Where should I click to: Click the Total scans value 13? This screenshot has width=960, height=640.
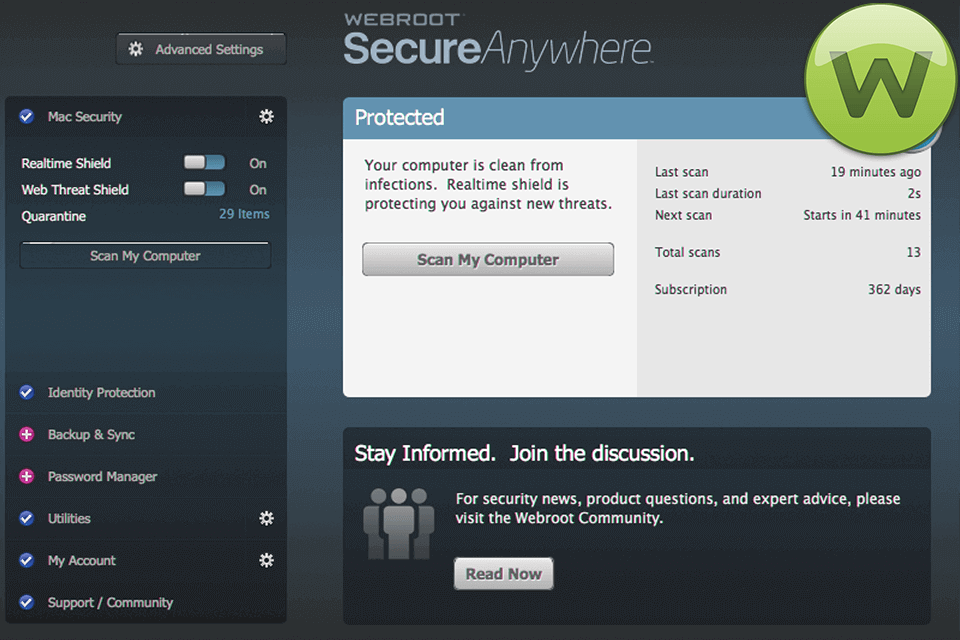[913, 252]
